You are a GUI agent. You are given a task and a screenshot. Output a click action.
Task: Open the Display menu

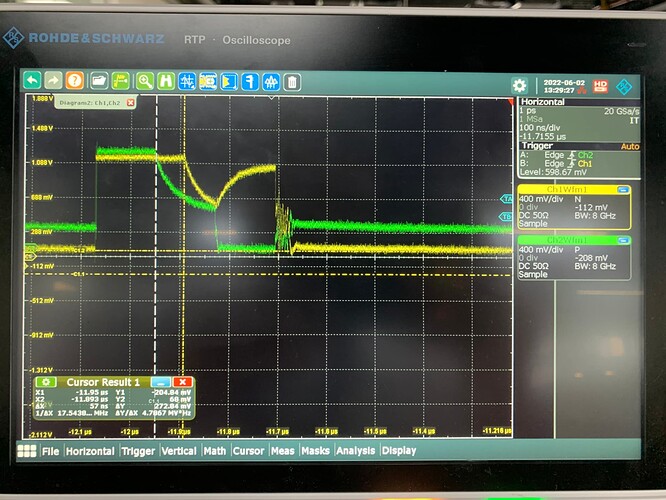(x=399, y=450)
